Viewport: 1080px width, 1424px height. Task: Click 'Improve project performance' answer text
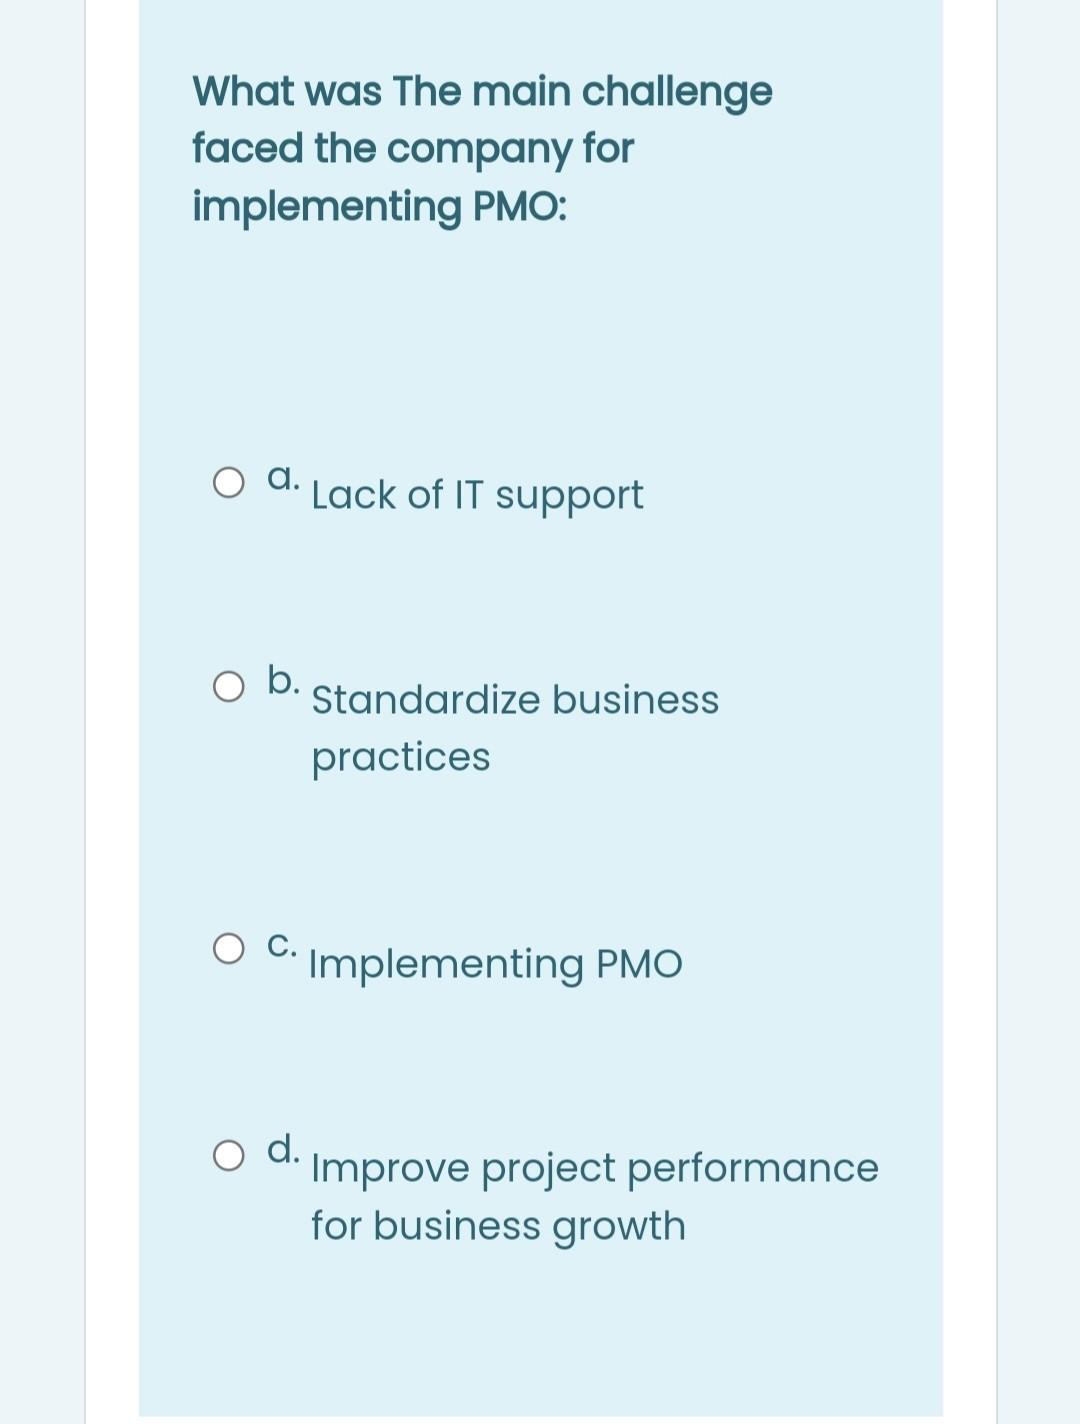click(594, 1167)
